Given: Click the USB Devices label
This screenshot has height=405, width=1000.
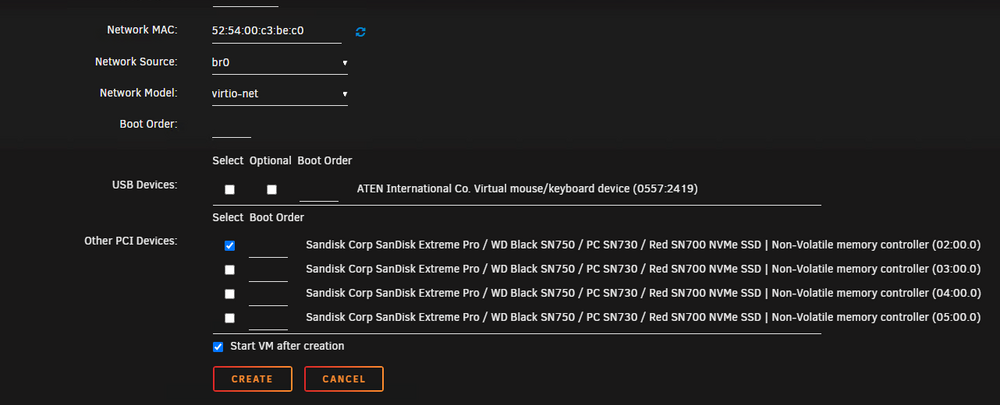Looking at the screenshot, I should 144,185.
